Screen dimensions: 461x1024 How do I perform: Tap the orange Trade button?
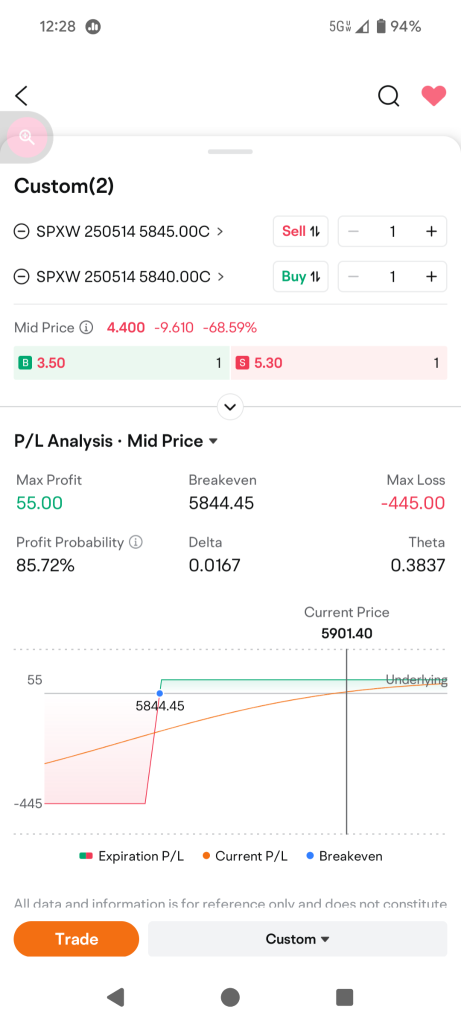tap(76, 939)
